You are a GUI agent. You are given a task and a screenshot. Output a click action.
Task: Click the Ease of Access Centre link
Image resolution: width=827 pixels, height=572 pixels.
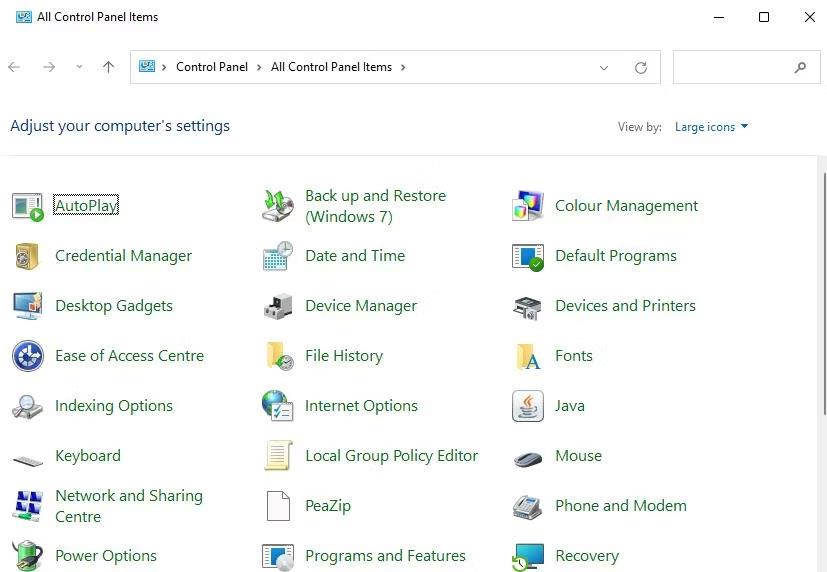pyautogui.click(x=129, y=356)
